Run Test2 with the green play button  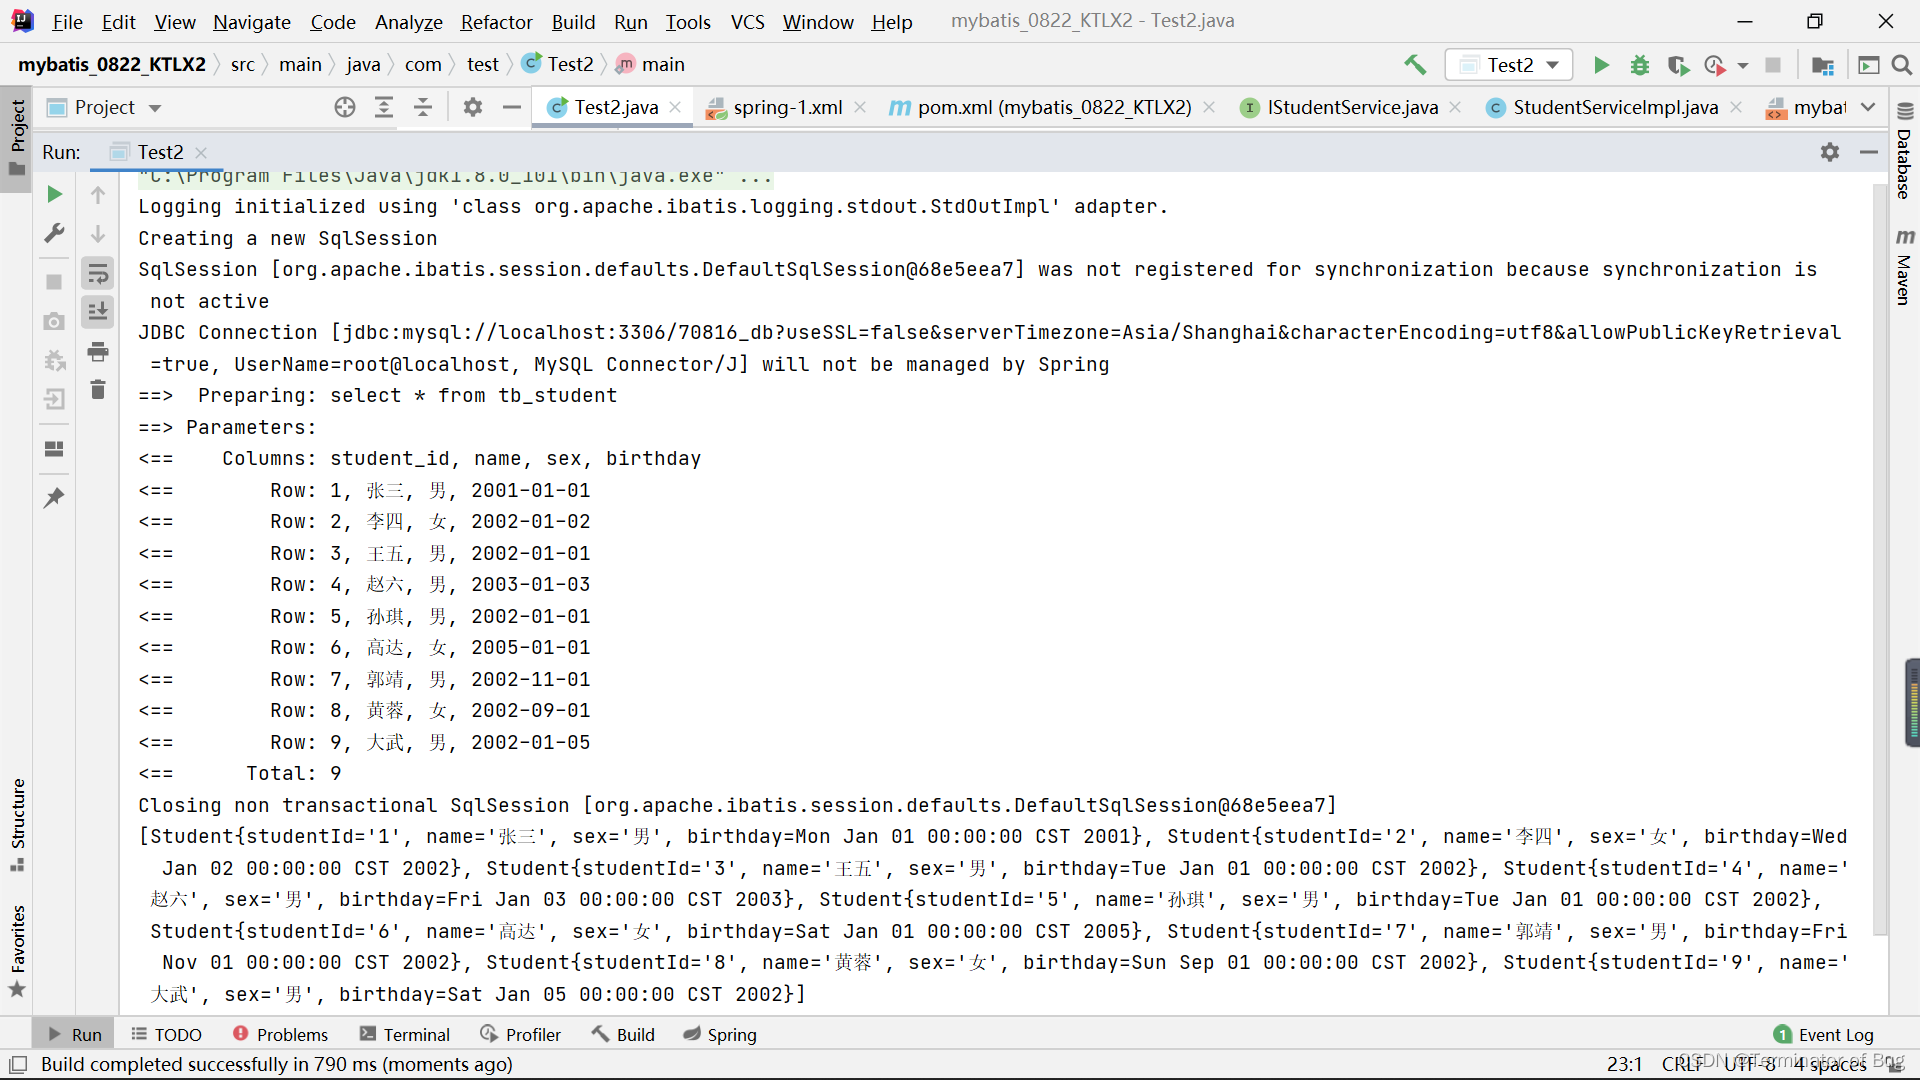tap(1601, 65)
